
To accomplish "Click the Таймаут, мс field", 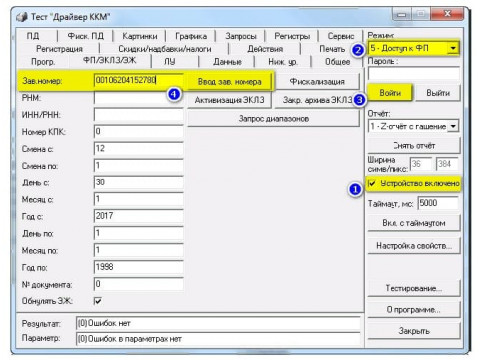I will click(438, 203).
